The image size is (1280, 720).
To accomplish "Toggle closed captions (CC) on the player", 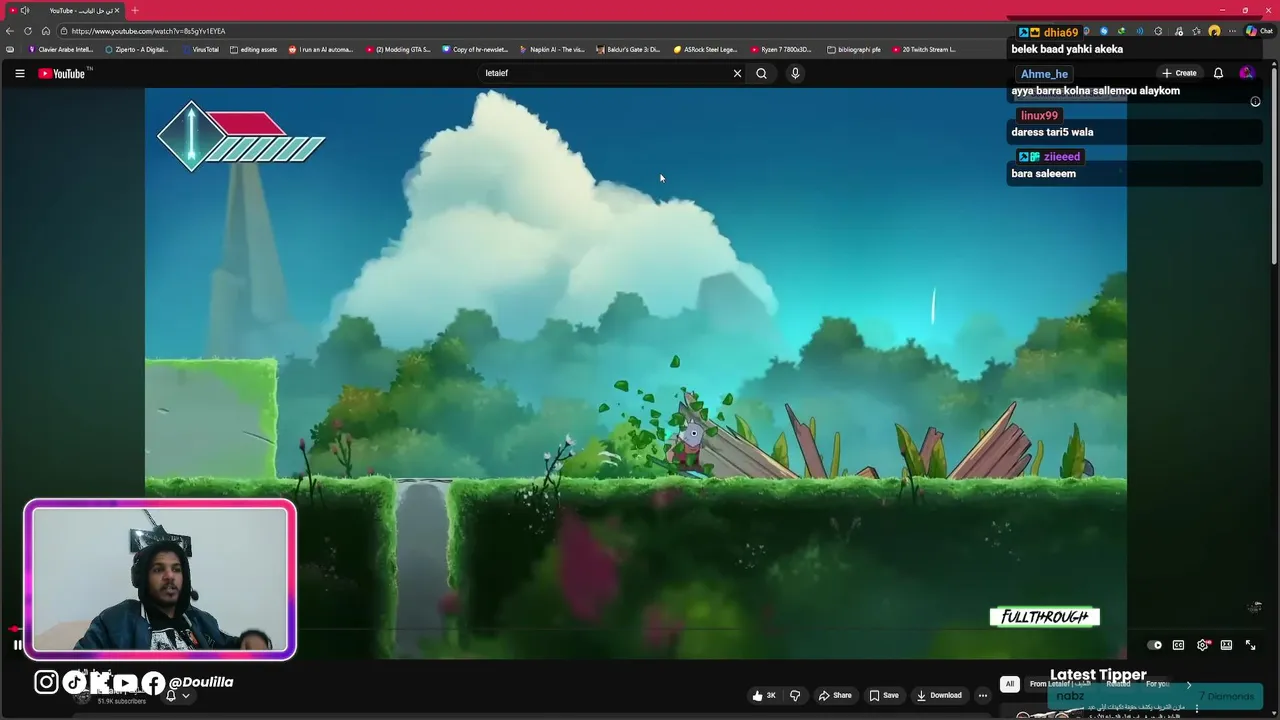I will click(x=1178, y=645).
